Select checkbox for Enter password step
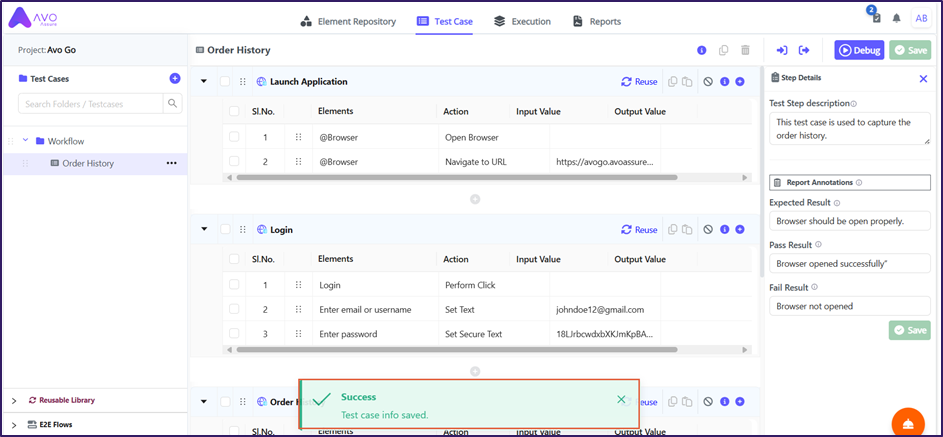The image size is (943, 437). click(234, 334)
